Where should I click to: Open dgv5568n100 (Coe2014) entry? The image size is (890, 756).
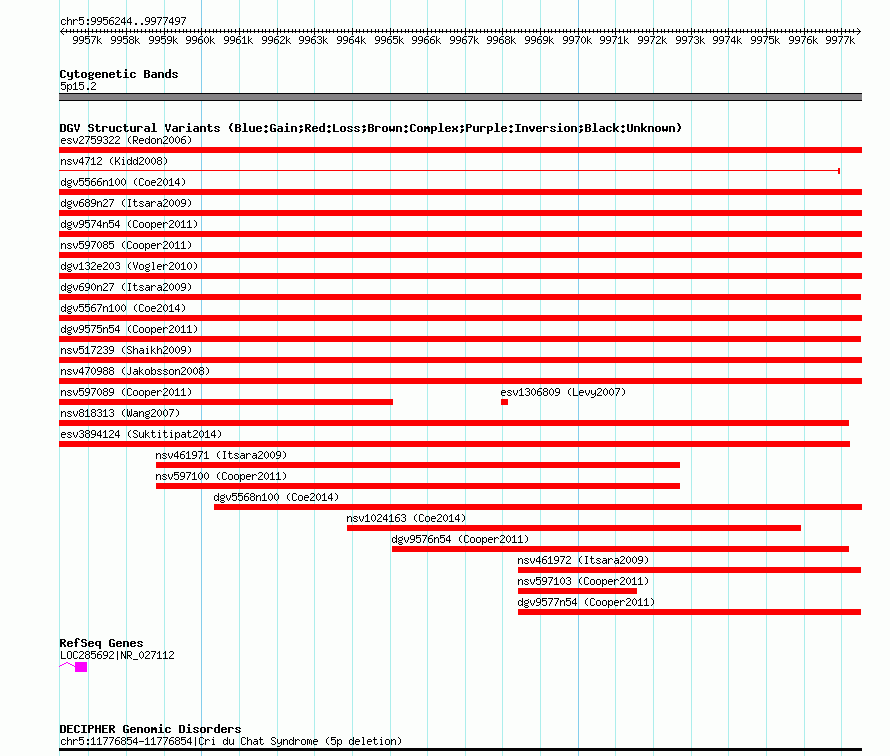tap(276, 497)
